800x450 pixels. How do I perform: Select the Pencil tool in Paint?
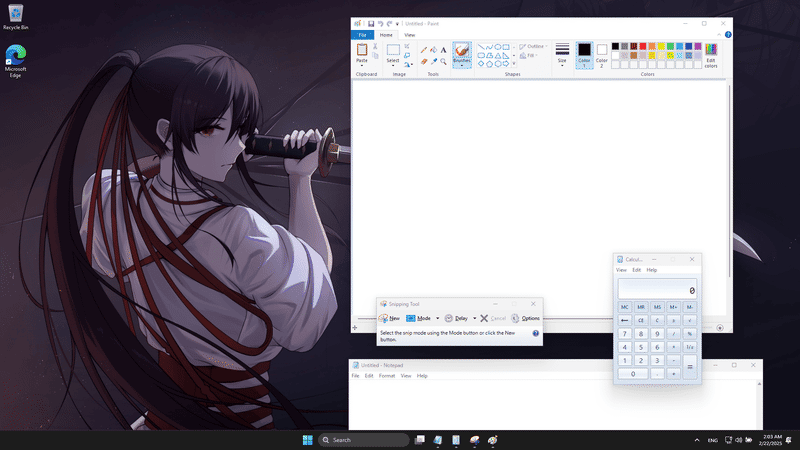point(423,49)
